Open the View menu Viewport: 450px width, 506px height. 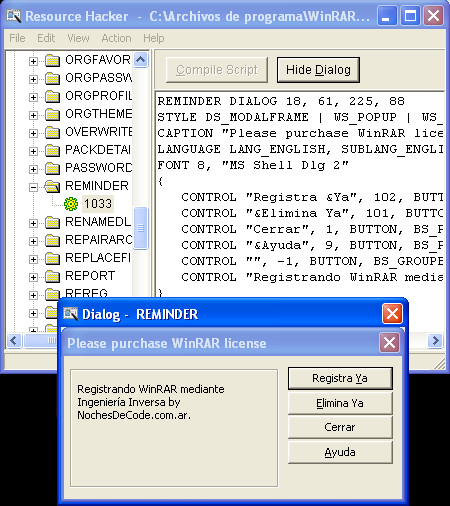(78, 38)
